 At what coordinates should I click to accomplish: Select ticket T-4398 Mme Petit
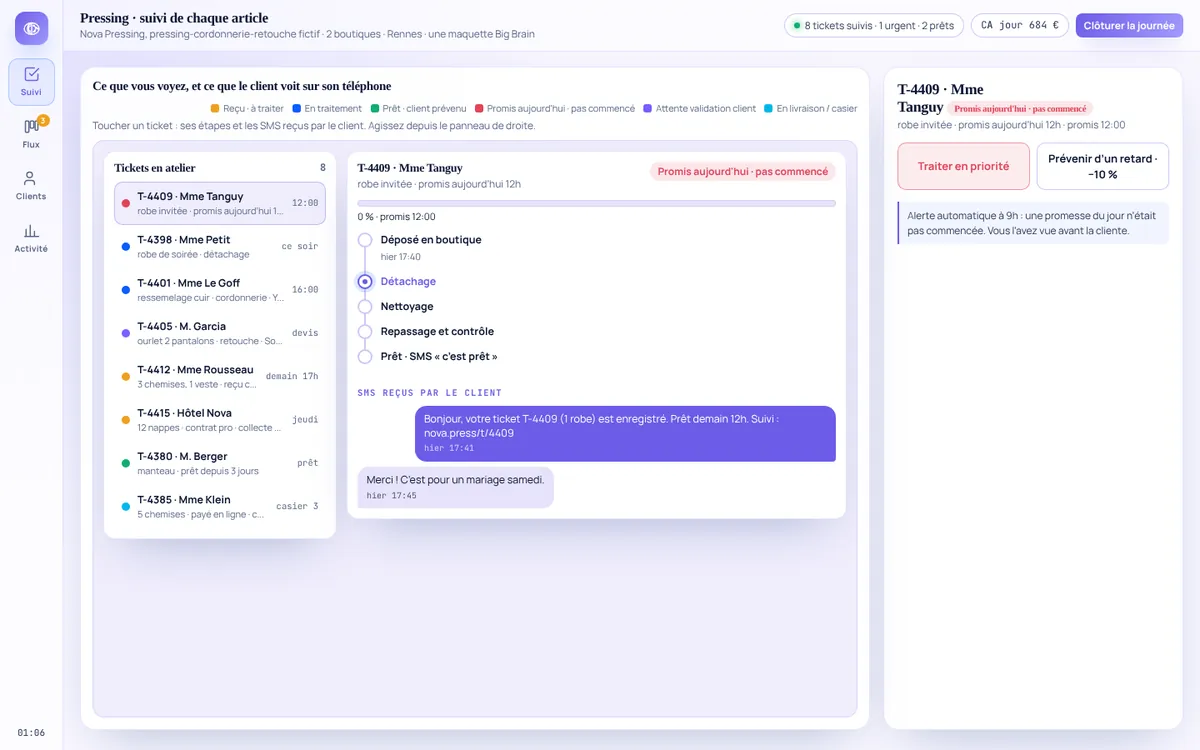219,246
